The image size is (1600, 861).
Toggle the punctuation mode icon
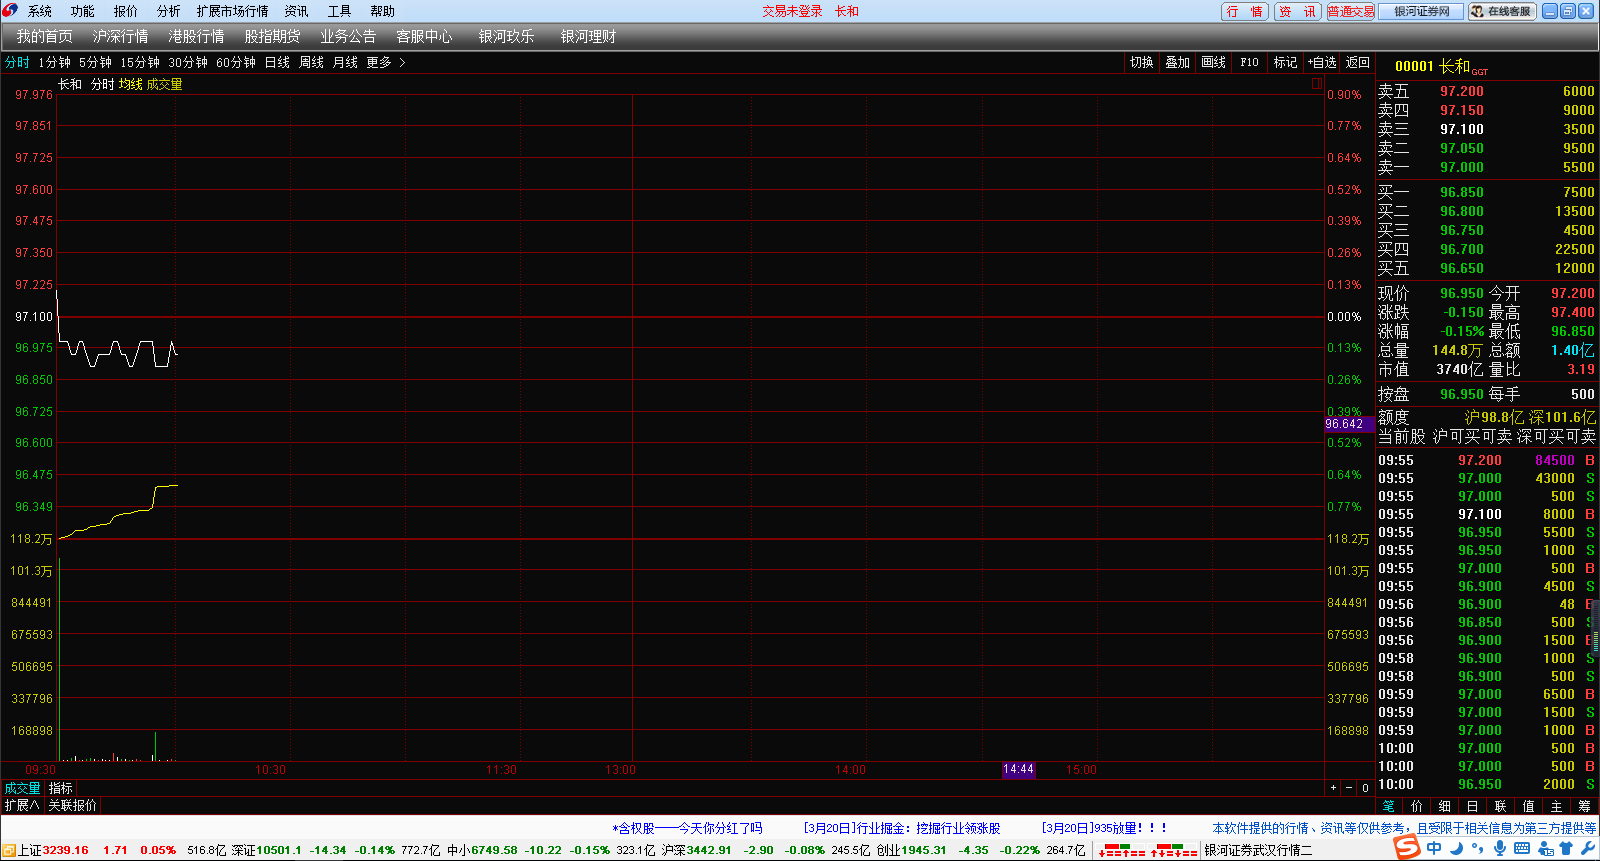1478,849
